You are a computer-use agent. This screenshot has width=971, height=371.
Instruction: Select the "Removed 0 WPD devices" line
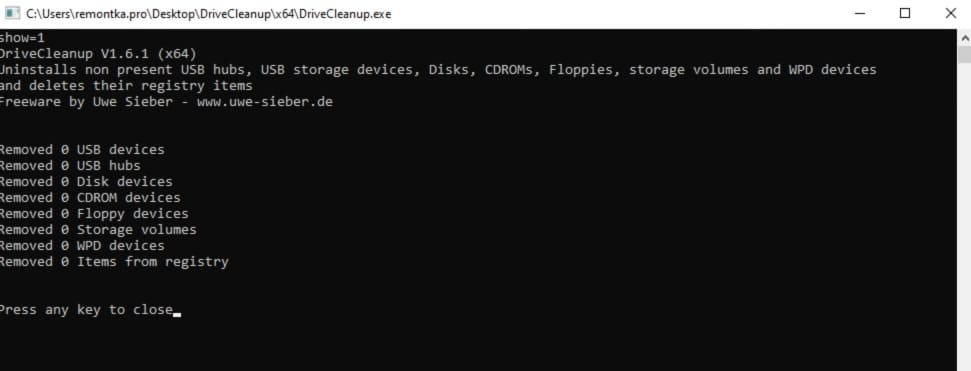pos(82,246)
